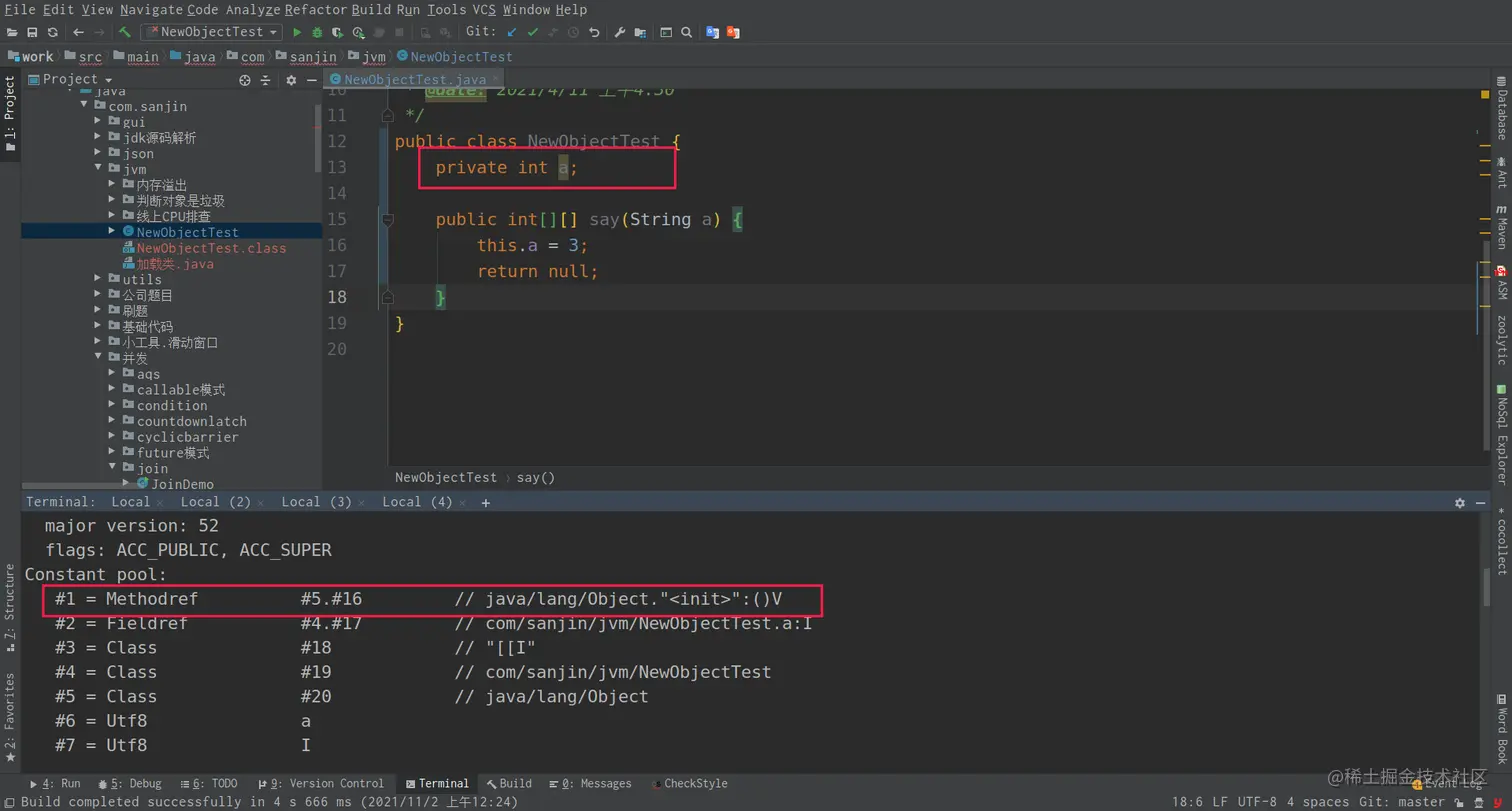1512x811 pixels.
Task: Open the File menu
Action: 20,9
